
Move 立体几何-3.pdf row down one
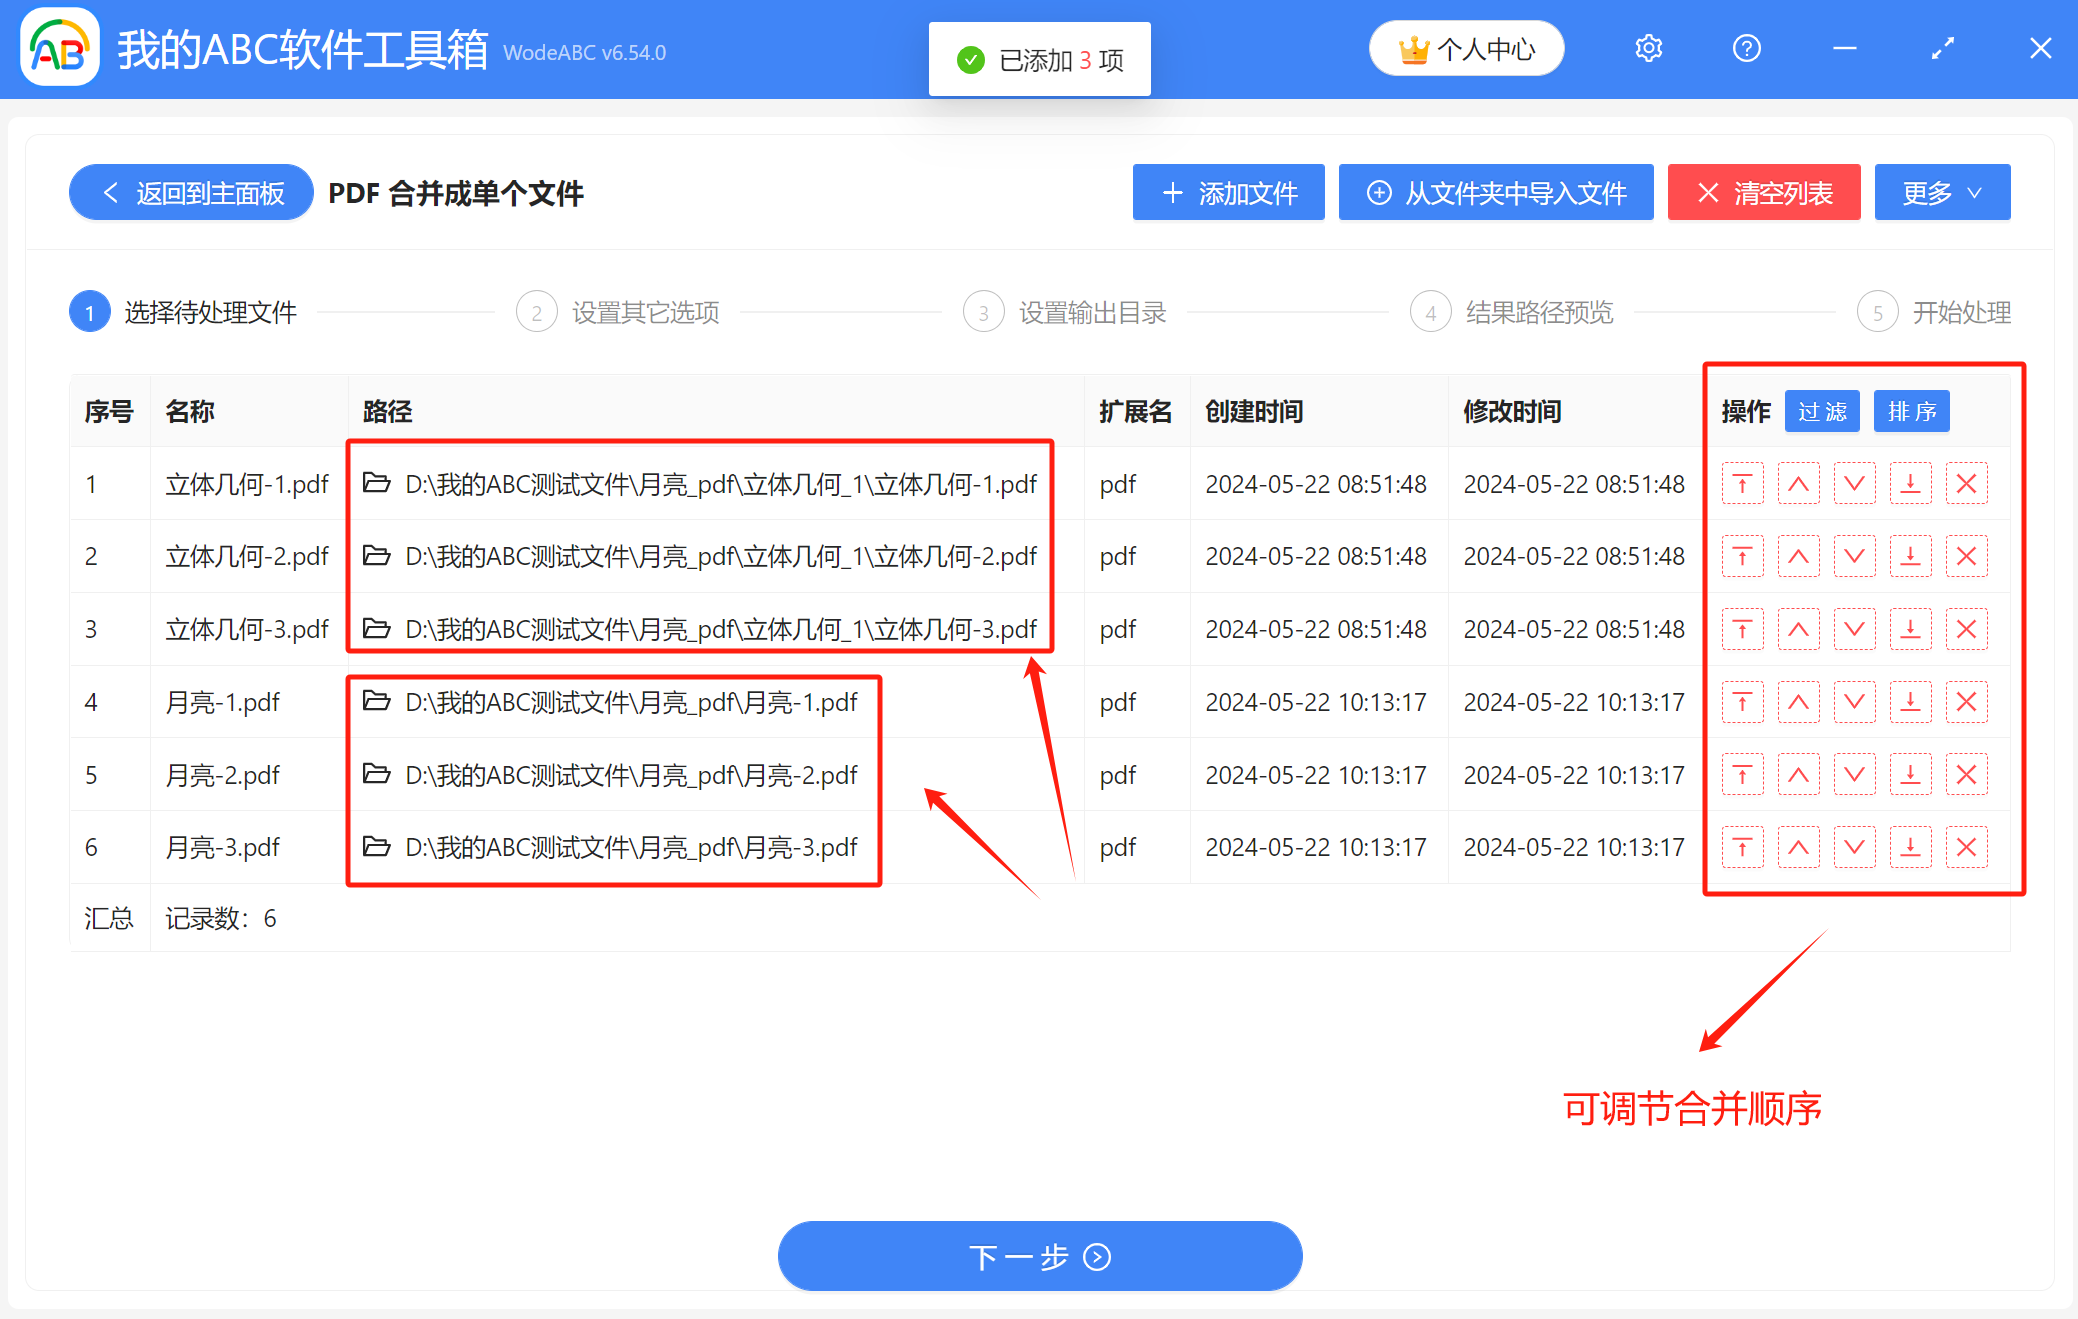(1854, 630)
